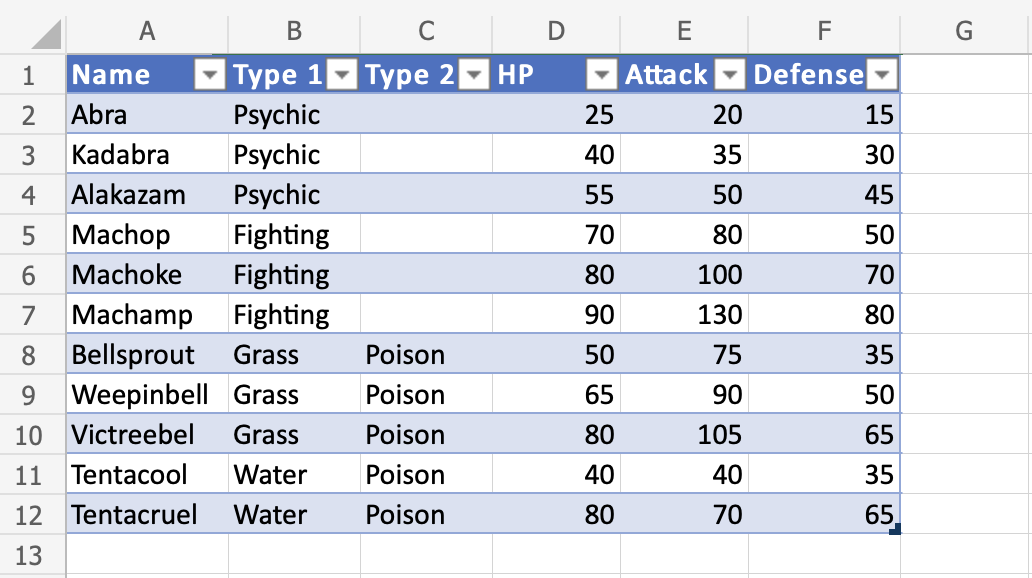Select column G header

(964, 31)
